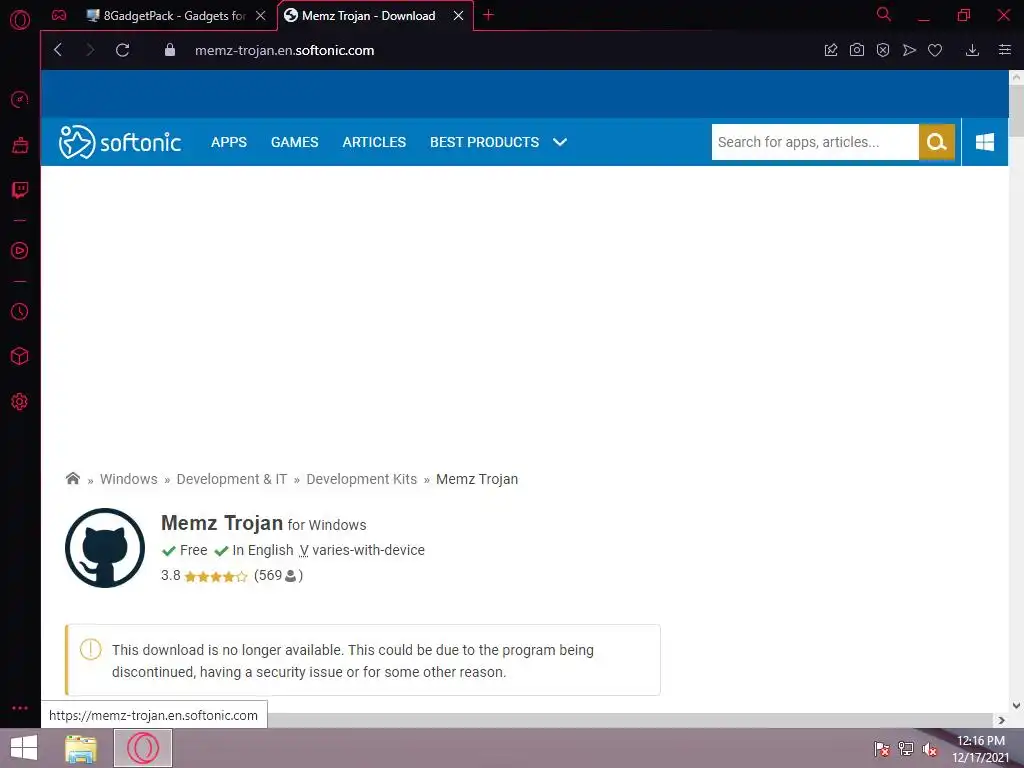Open ad blocker shield icon
This screenshot has width=1024, height=768.
click(x=883, y=50)
